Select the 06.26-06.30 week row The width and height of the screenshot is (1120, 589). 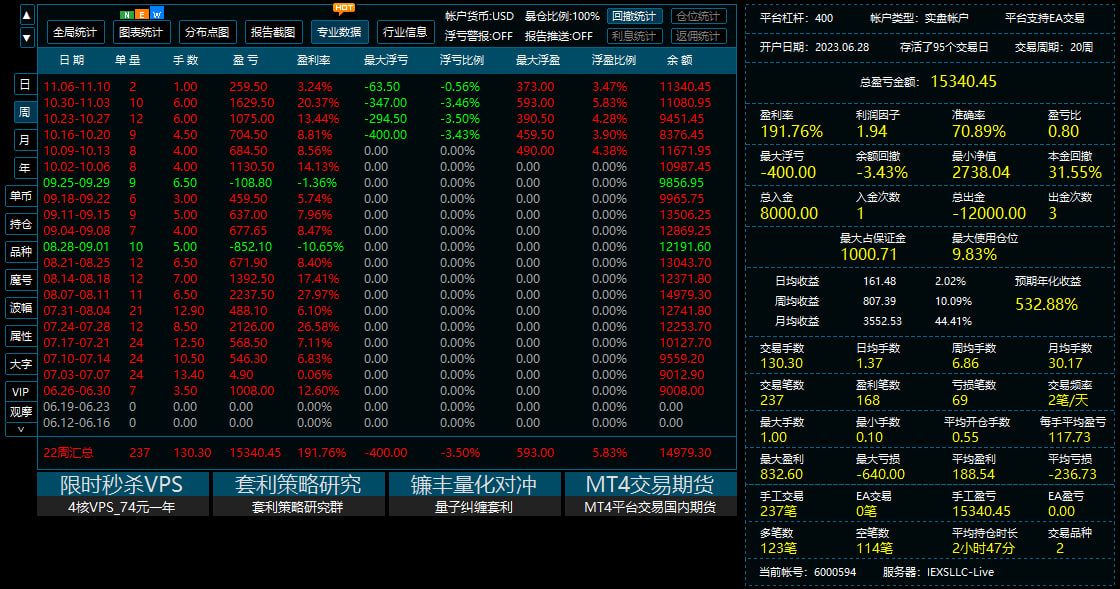coord(386,391)
